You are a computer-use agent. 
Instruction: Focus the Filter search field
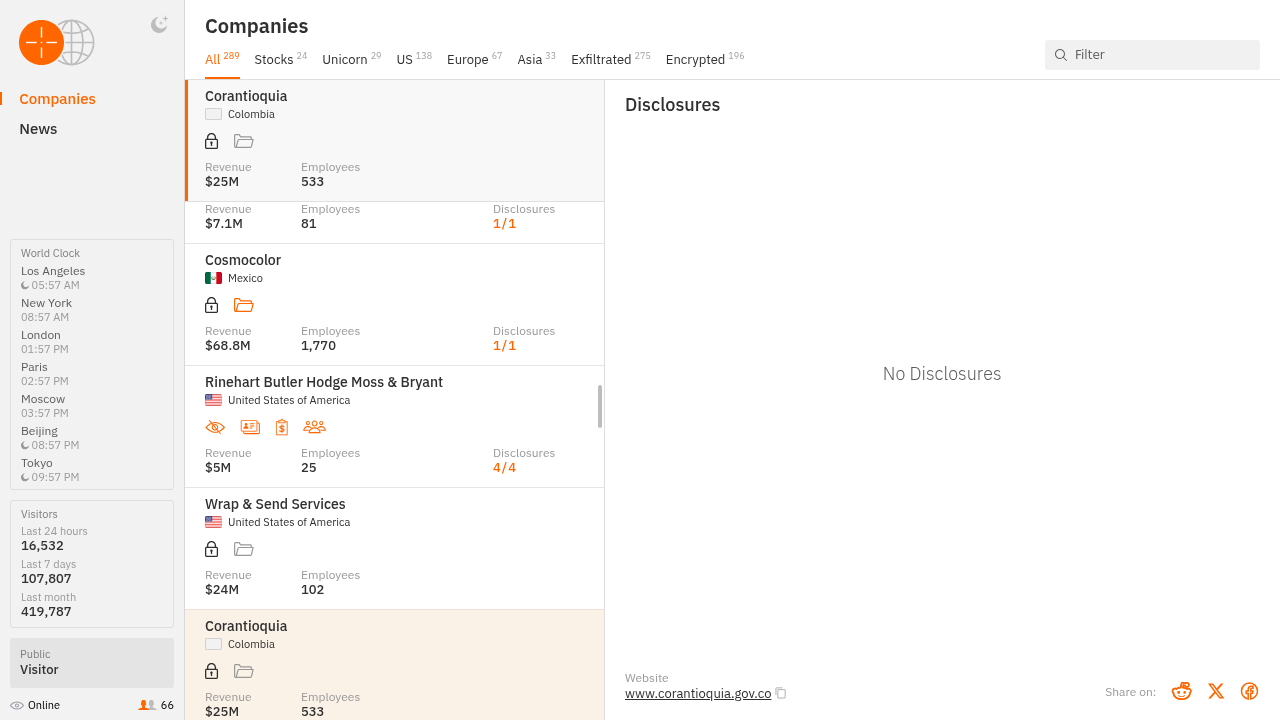1152,55
